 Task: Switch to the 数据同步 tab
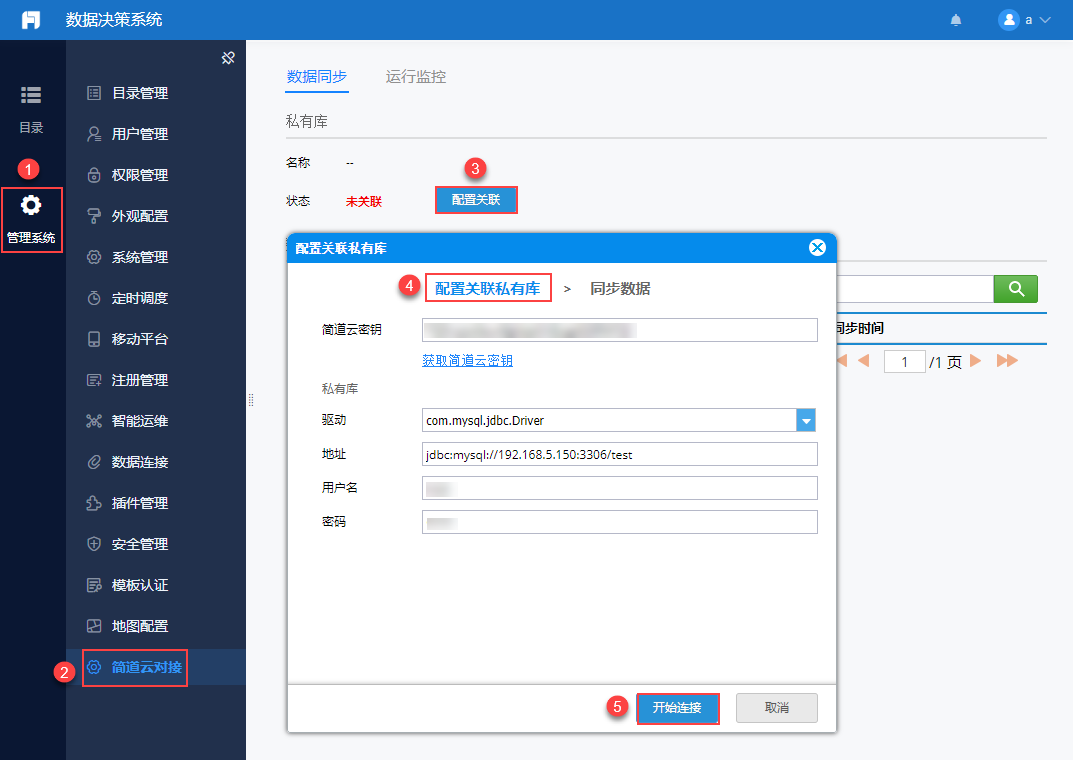point(317,77)
